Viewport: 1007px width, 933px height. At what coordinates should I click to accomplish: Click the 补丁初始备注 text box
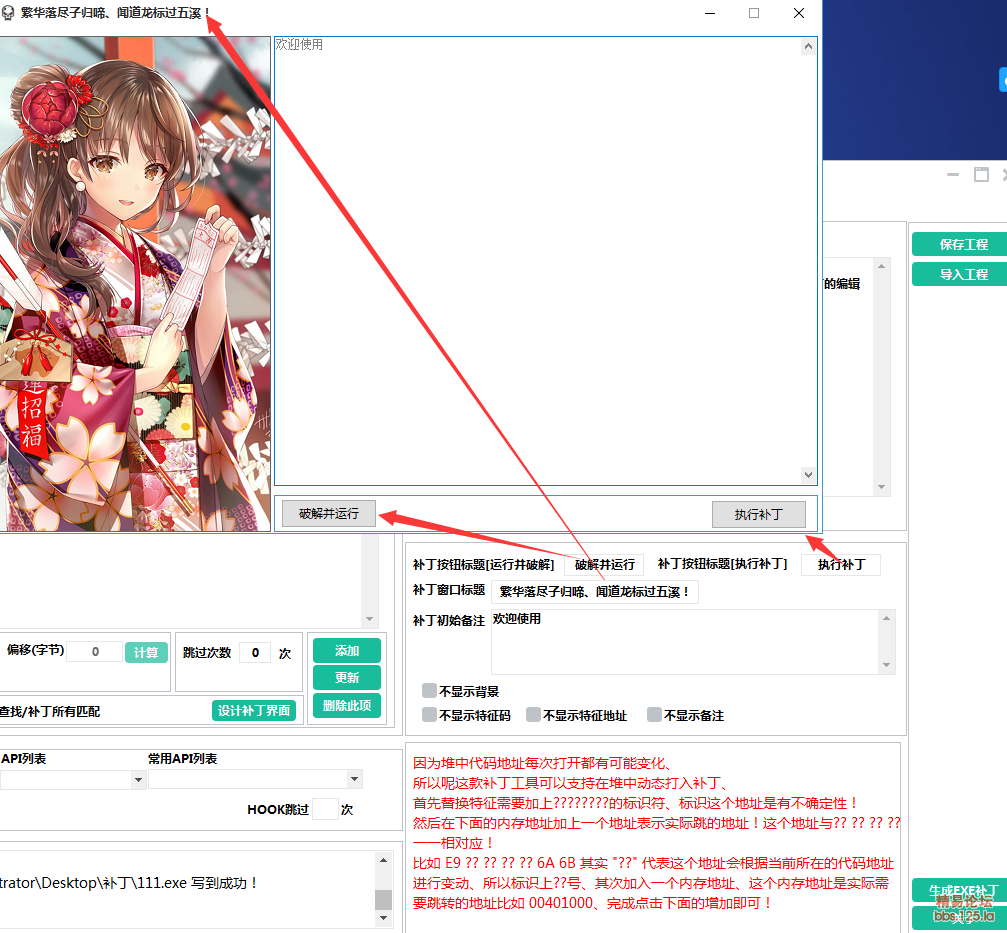coord(685,641)
